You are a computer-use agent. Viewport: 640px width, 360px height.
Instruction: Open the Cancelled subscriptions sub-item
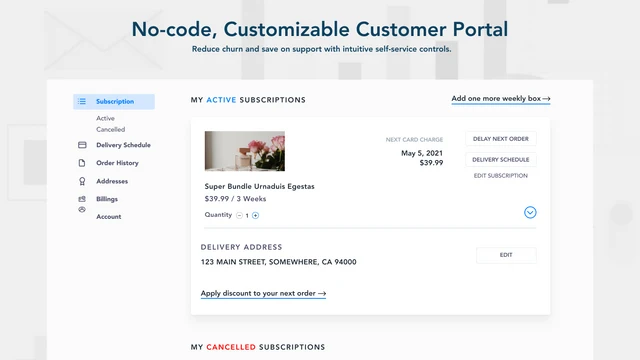click(111, 129)
